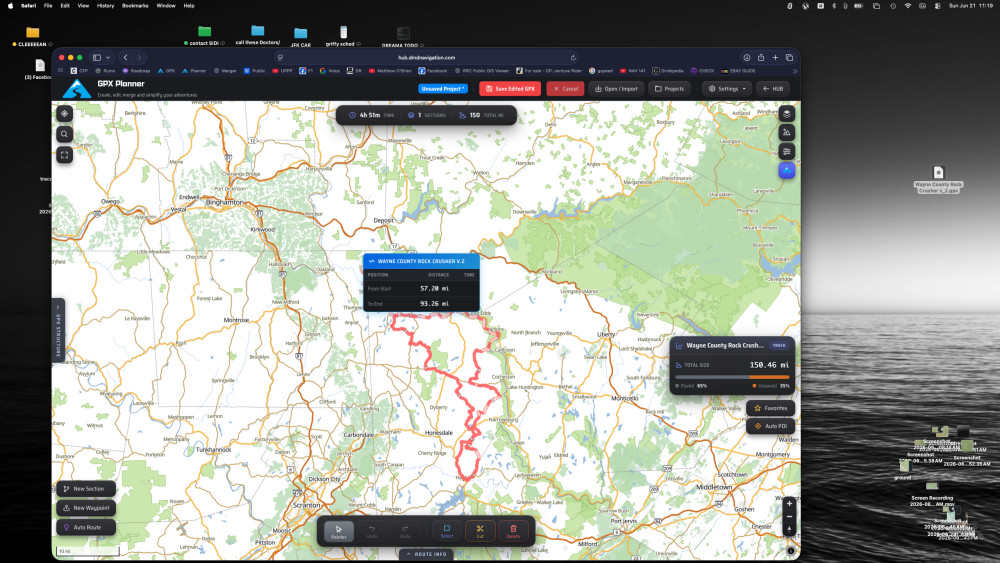
Task: Click the Redo tool
Action: pyautogui.click(x=405, y=531)
